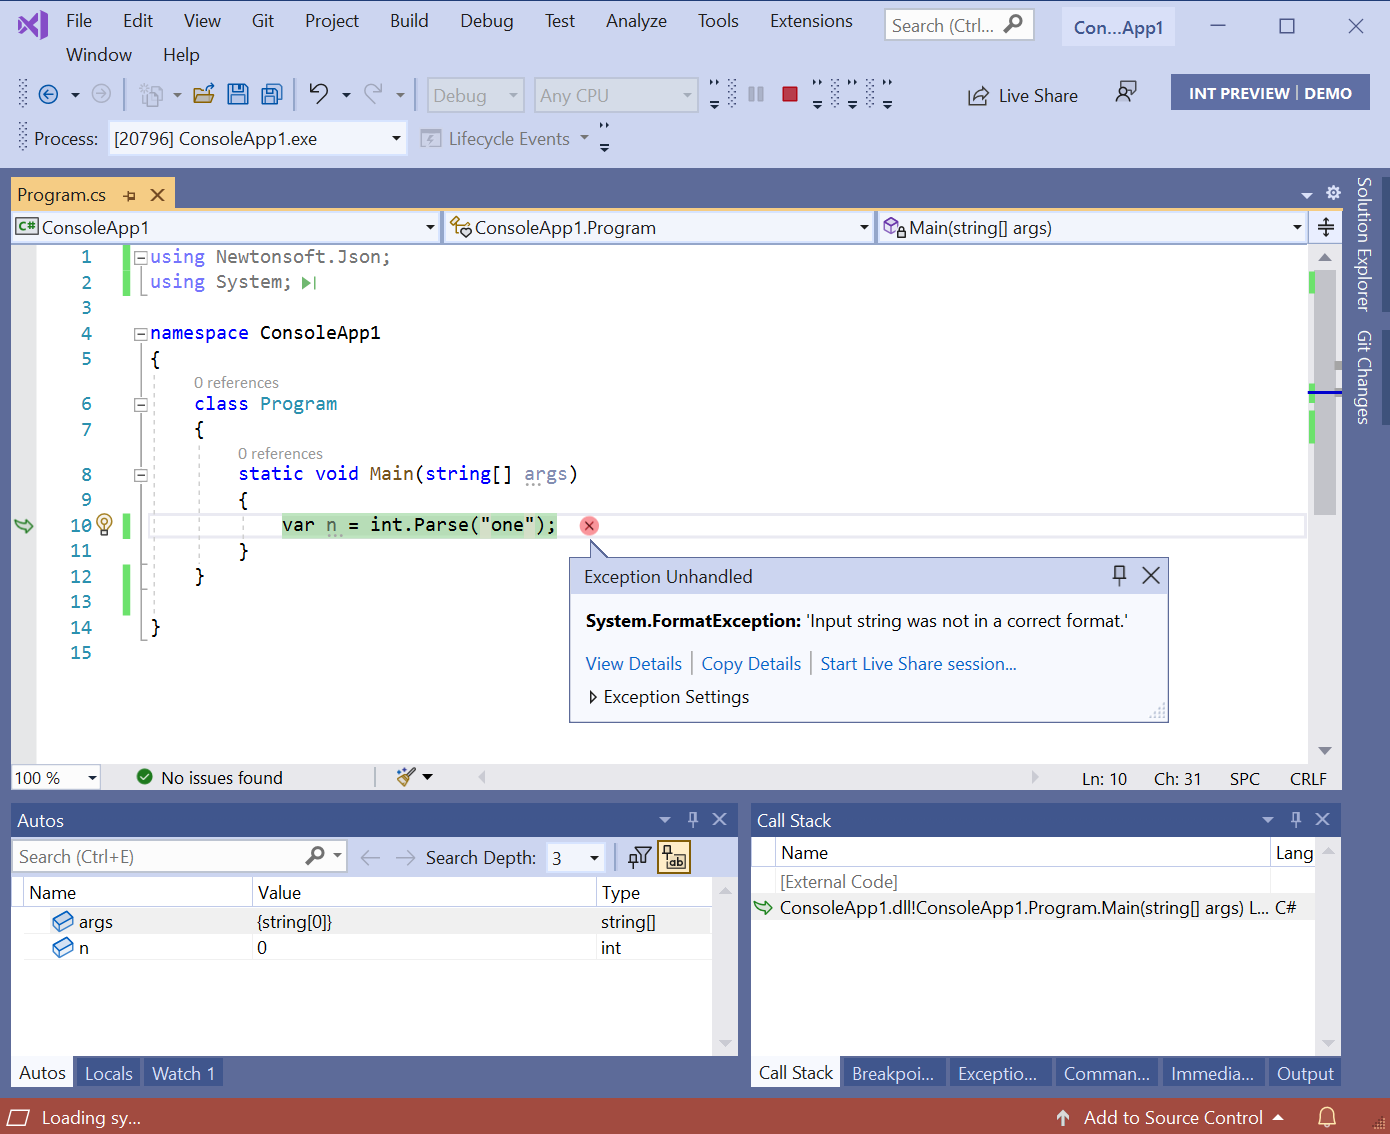Image resolution: width=1390 pixels, height=1134 pixels.
Task: Select the ConsoleApp1.Program.Main call stack frame
Action: pos(1033,908)
